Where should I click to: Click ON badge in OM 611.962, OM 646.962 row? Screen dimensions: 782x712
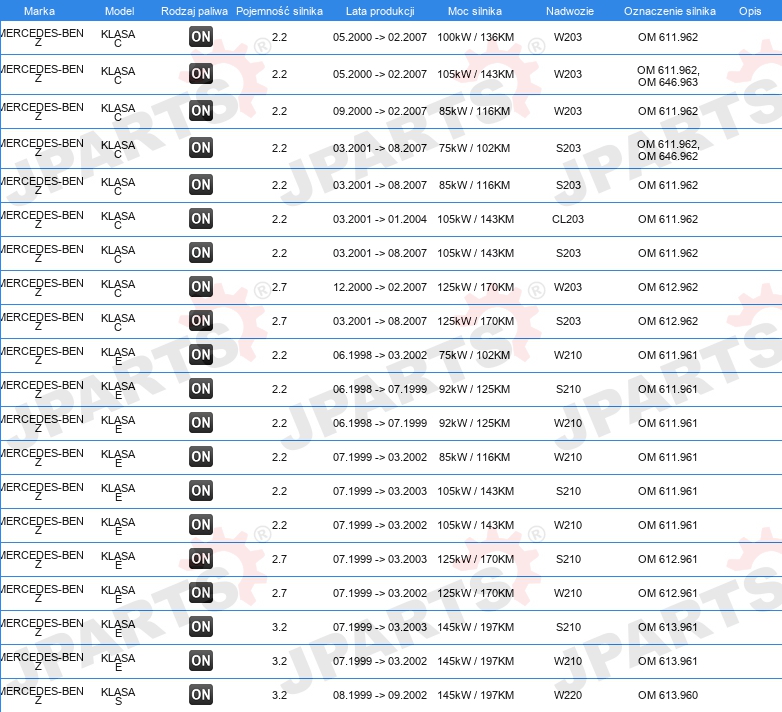[x=201, y=148]
